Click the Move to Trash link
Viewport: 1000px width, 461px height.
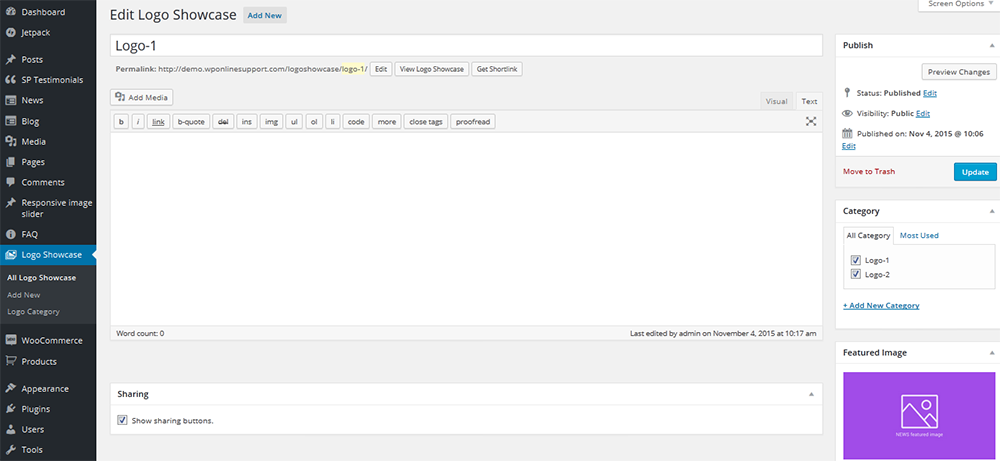(x=869, y=172)
